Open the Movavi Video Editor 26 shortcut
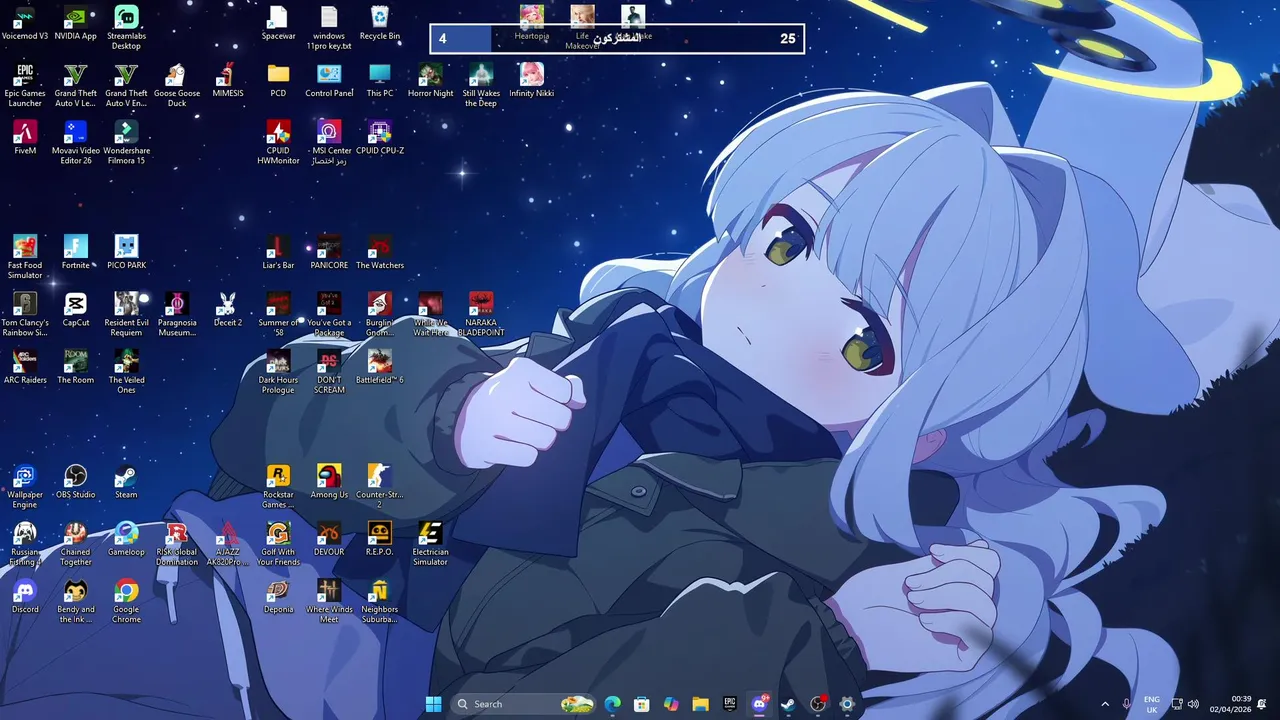Screen dimensions: 1280x720 pyautogui.click(x=76, y=143)
